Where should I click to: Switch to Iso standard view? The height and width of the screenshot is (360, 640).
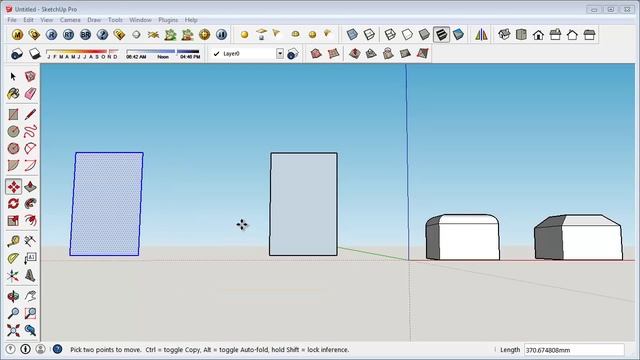504,35
